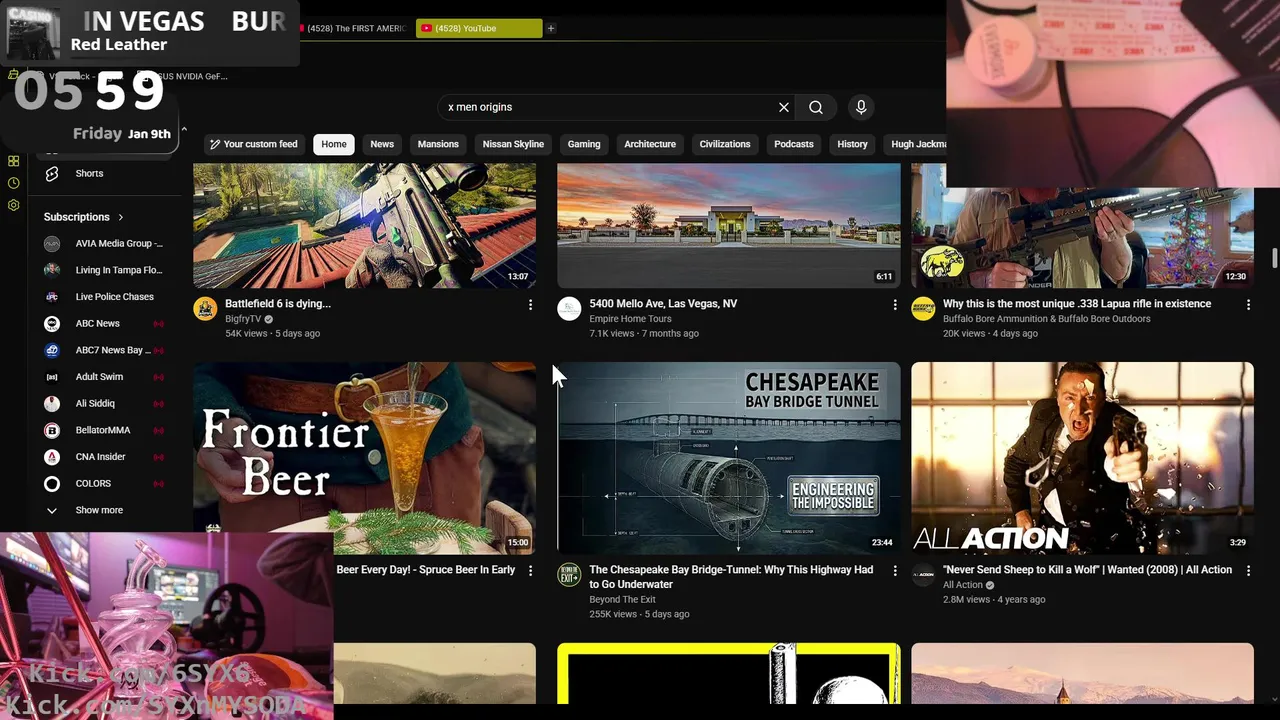
Task: Select the History filter chip
Action: pyautogui.click(x=852, y=144)
